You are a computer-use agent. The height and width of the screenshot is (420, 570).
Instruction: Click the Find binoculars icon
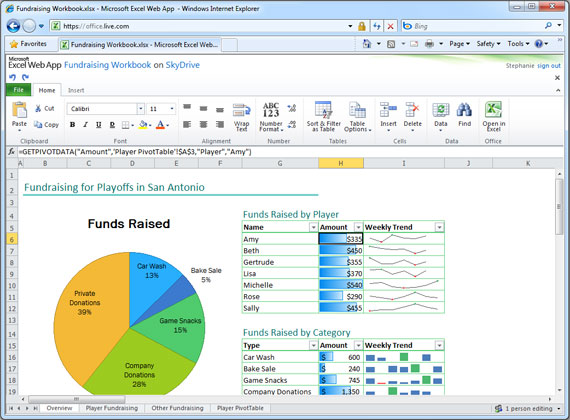pos(465,110)
